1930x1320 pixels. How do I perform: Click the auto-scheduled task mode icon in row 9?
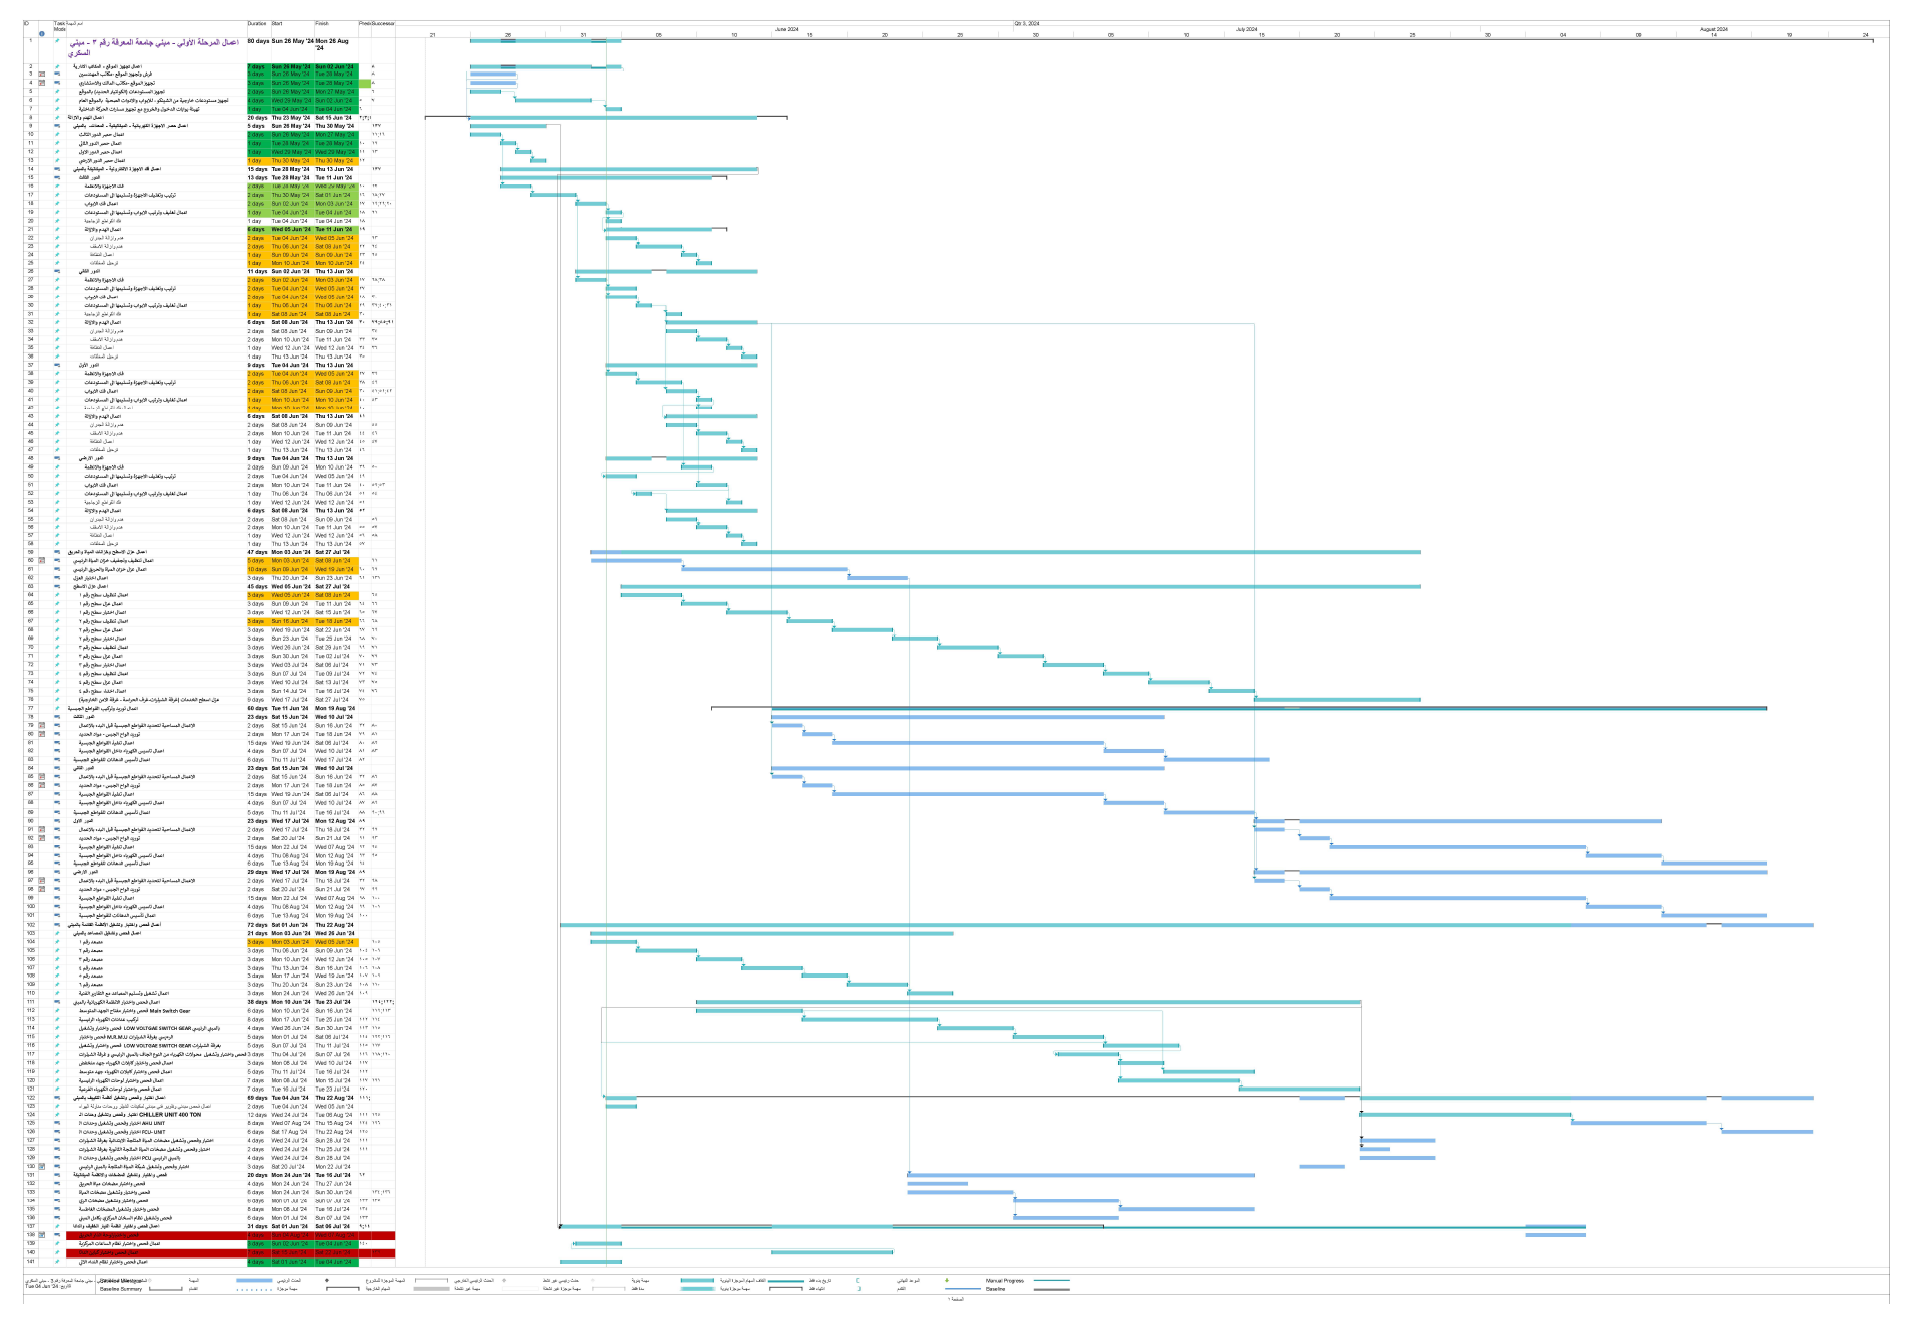[x=57, y=126]
